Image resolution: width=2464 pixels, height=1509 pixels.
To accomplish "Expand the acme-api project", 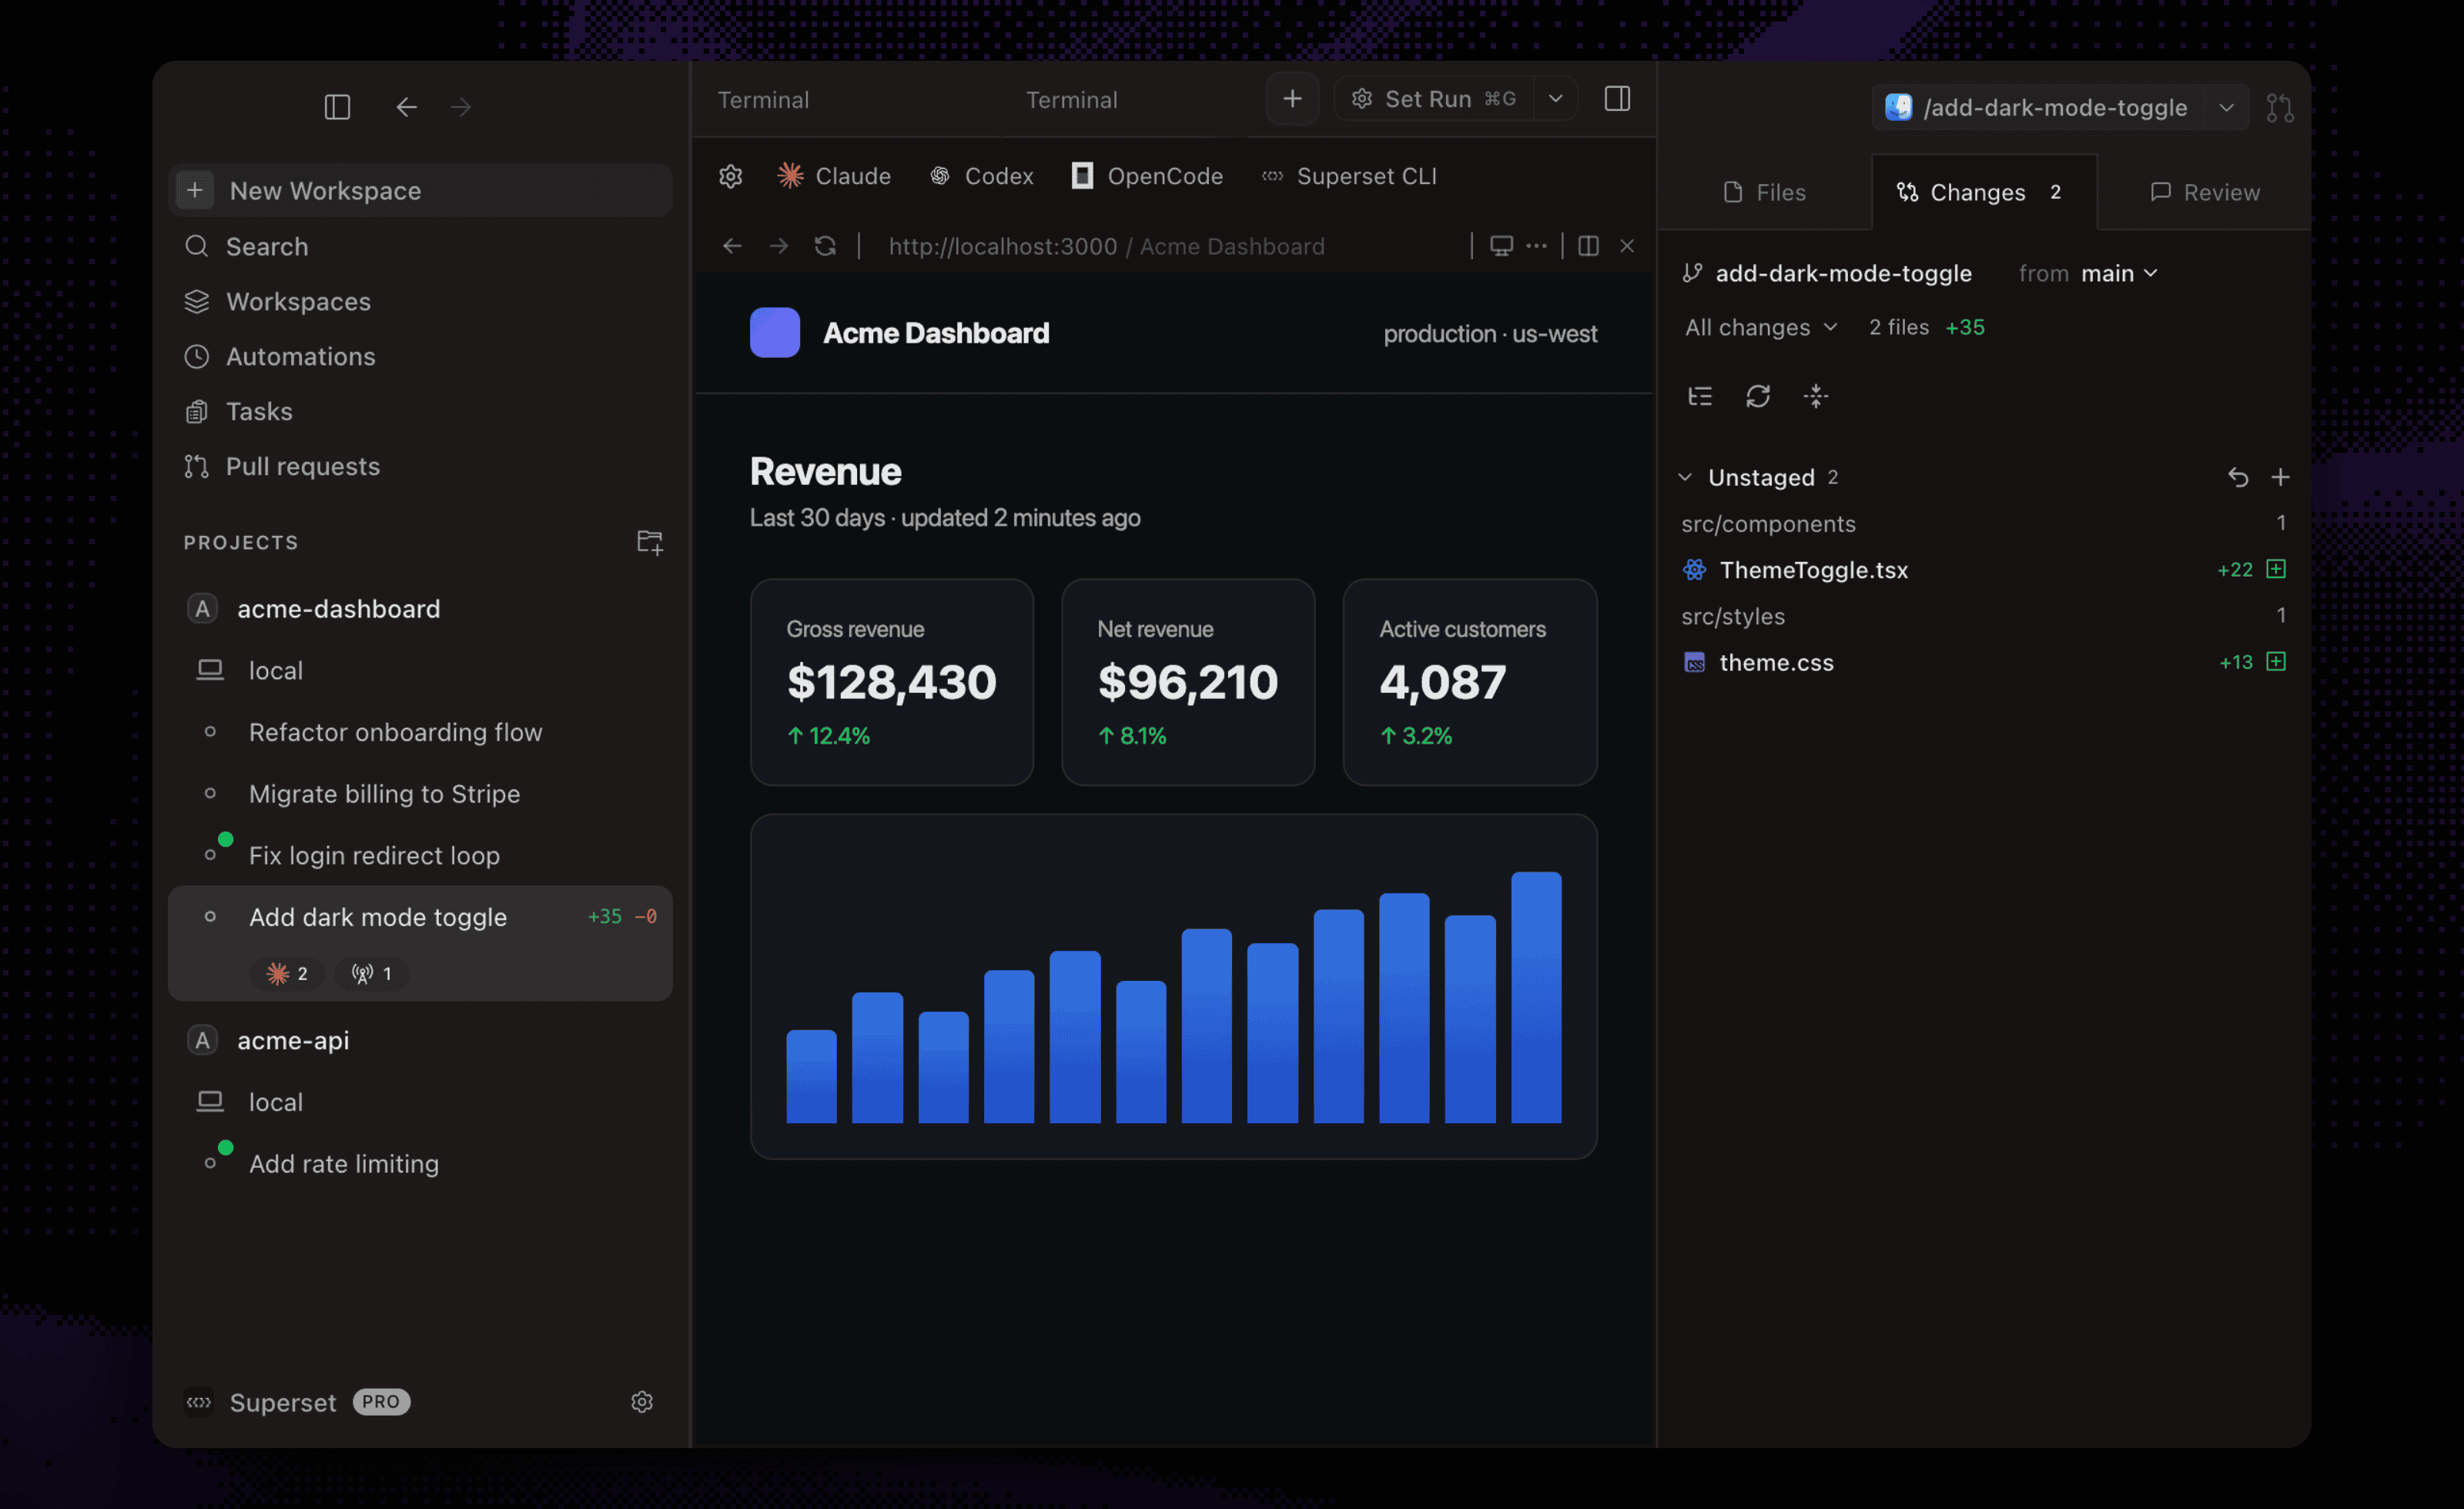I will coord(420,1040).
